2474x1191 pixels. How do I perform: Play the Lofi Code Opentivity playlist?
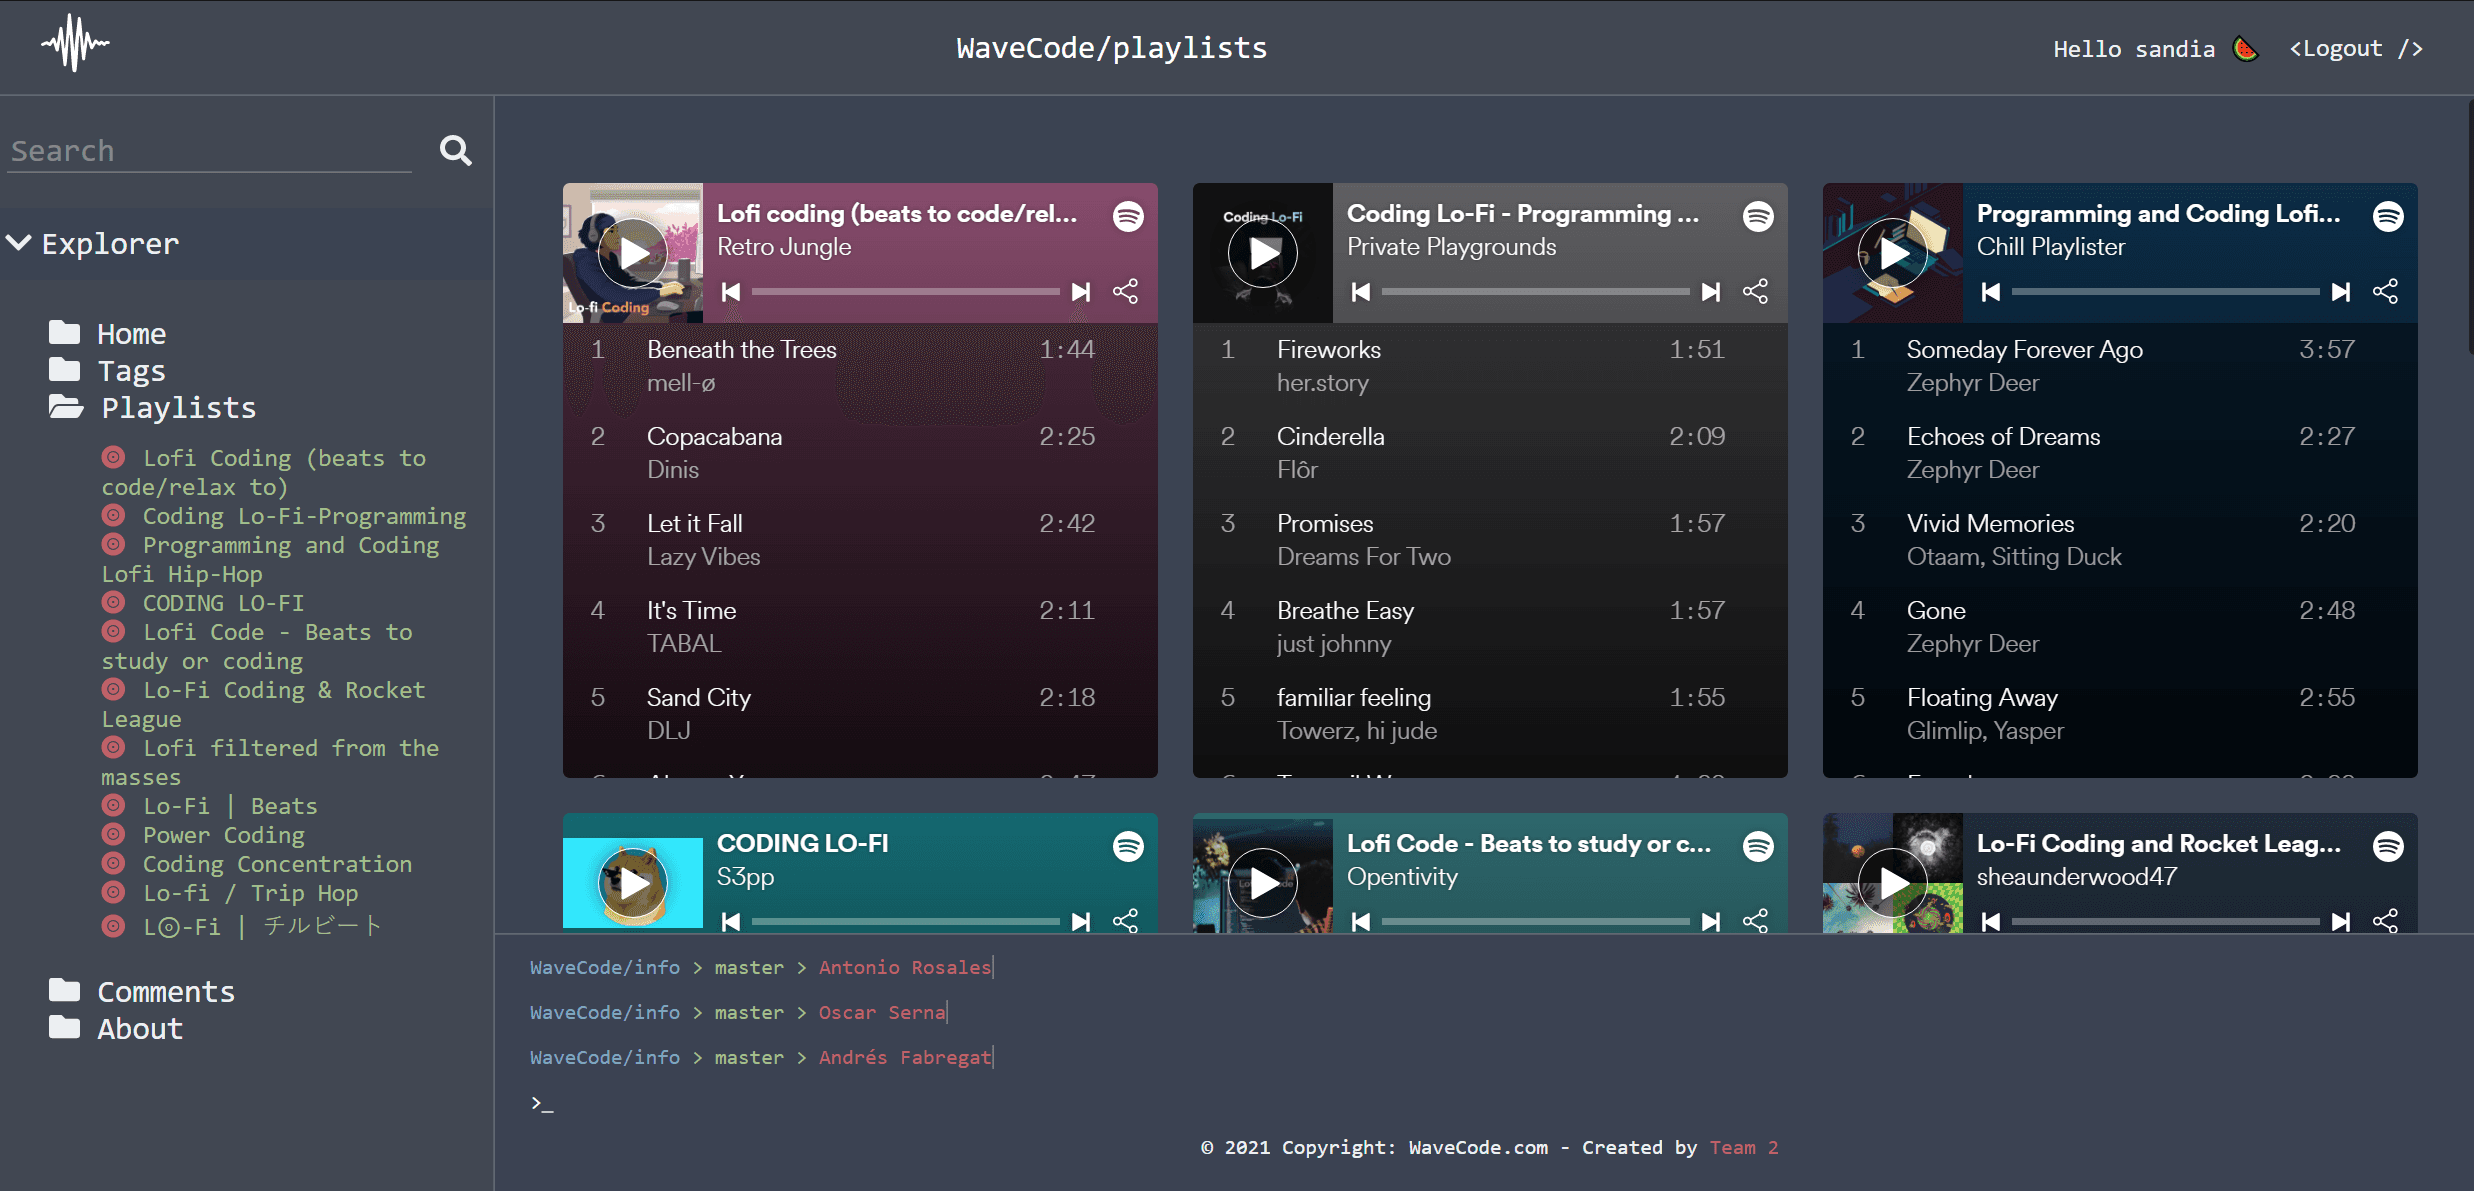(1263, 883)
